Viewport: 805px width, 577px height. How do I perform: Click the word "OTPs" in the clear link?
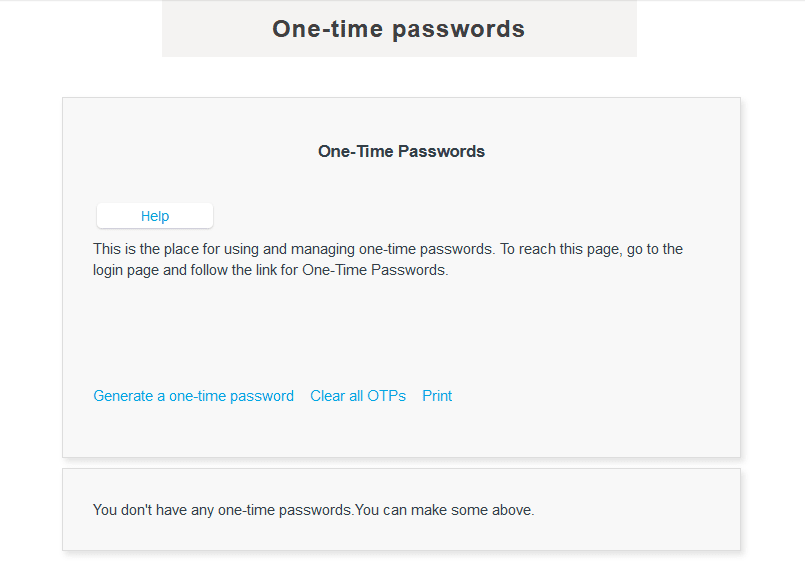click(x=386, y=396)
